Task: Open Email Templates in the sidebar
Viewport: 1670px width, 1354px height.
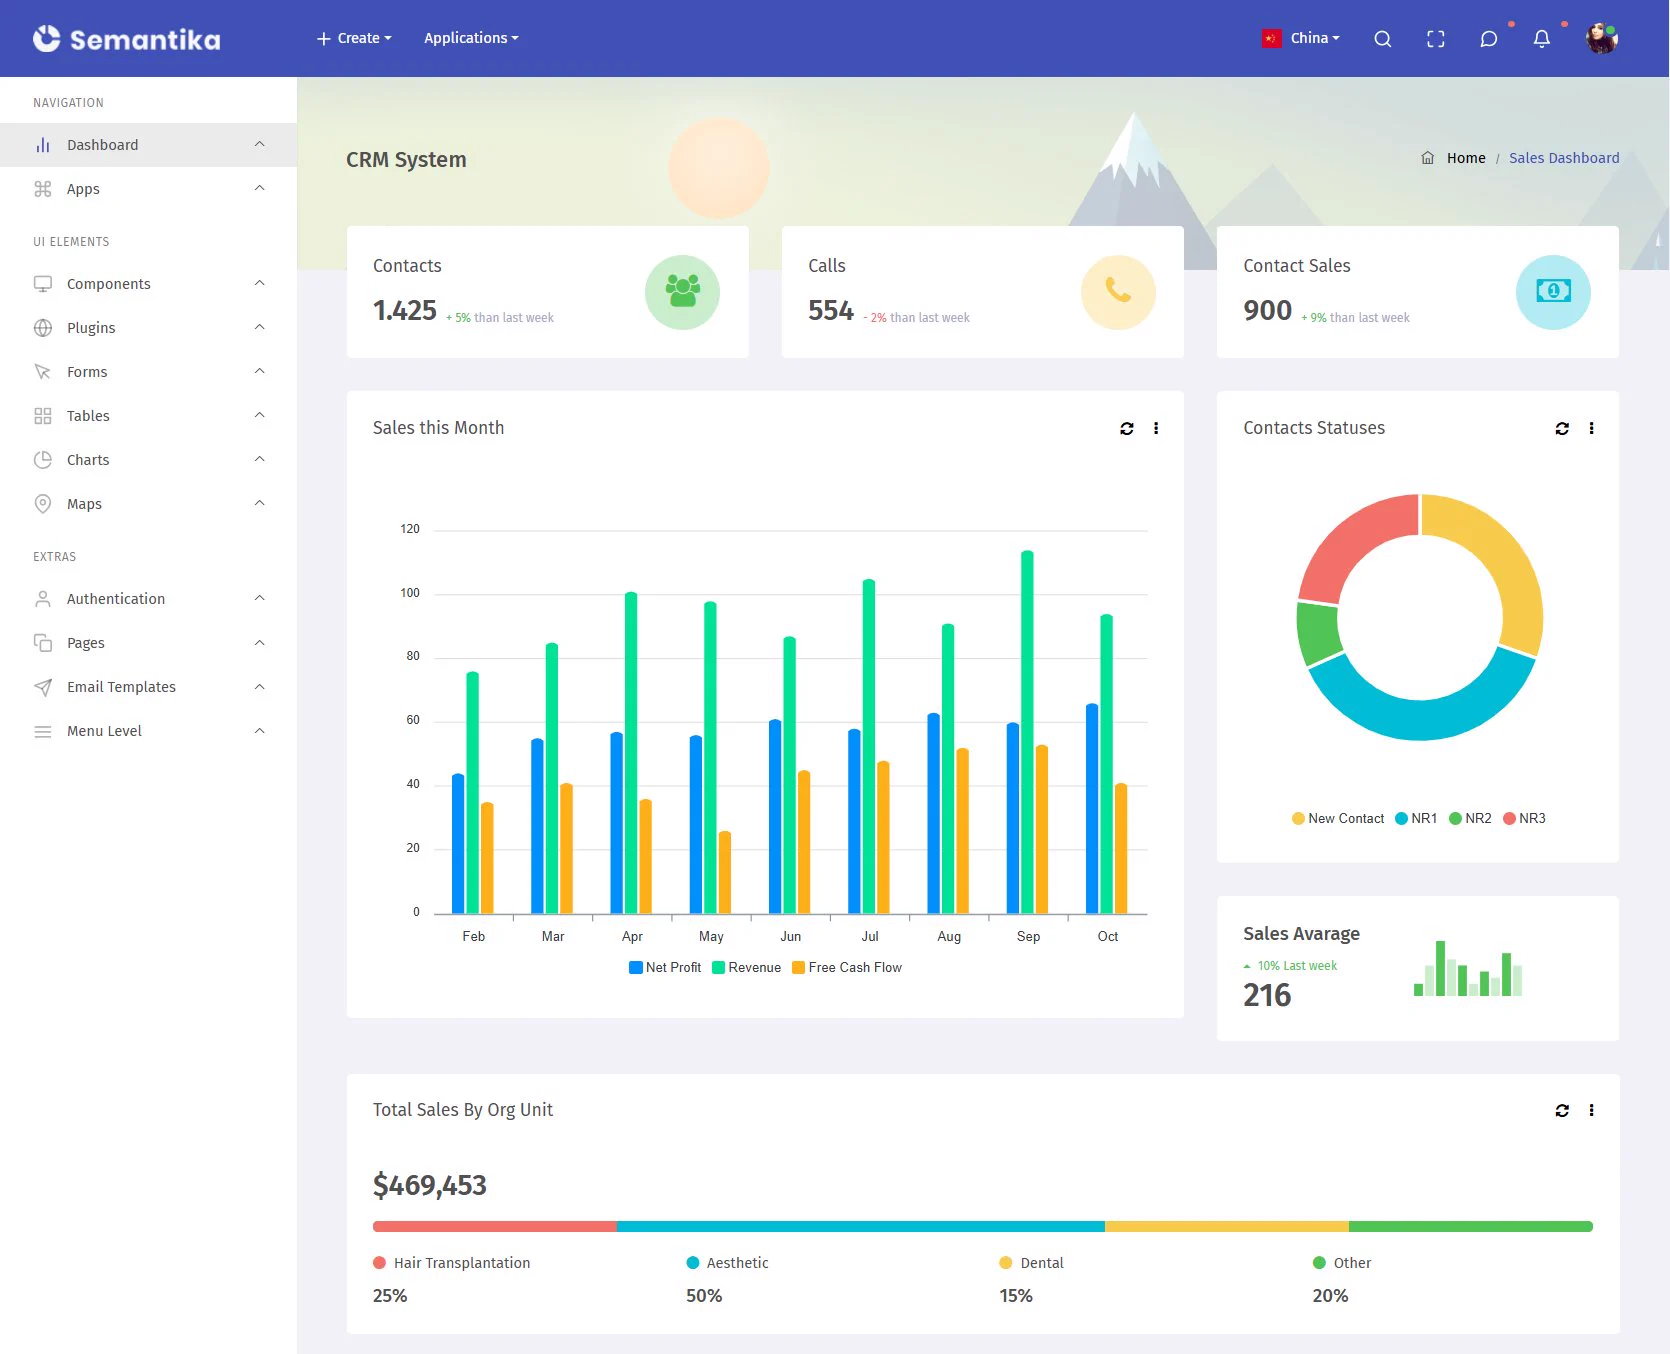Action: coord(148,687)
